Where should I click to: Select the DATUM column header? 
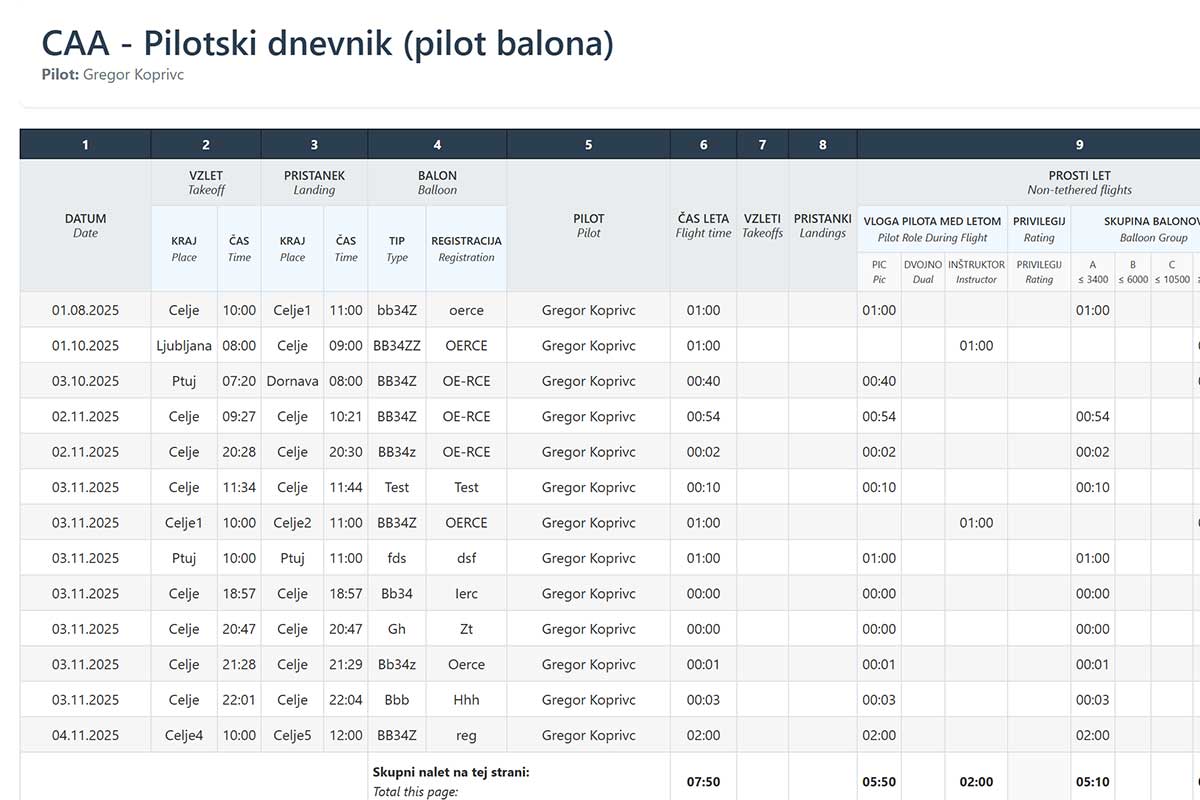[x=85, y=225]
